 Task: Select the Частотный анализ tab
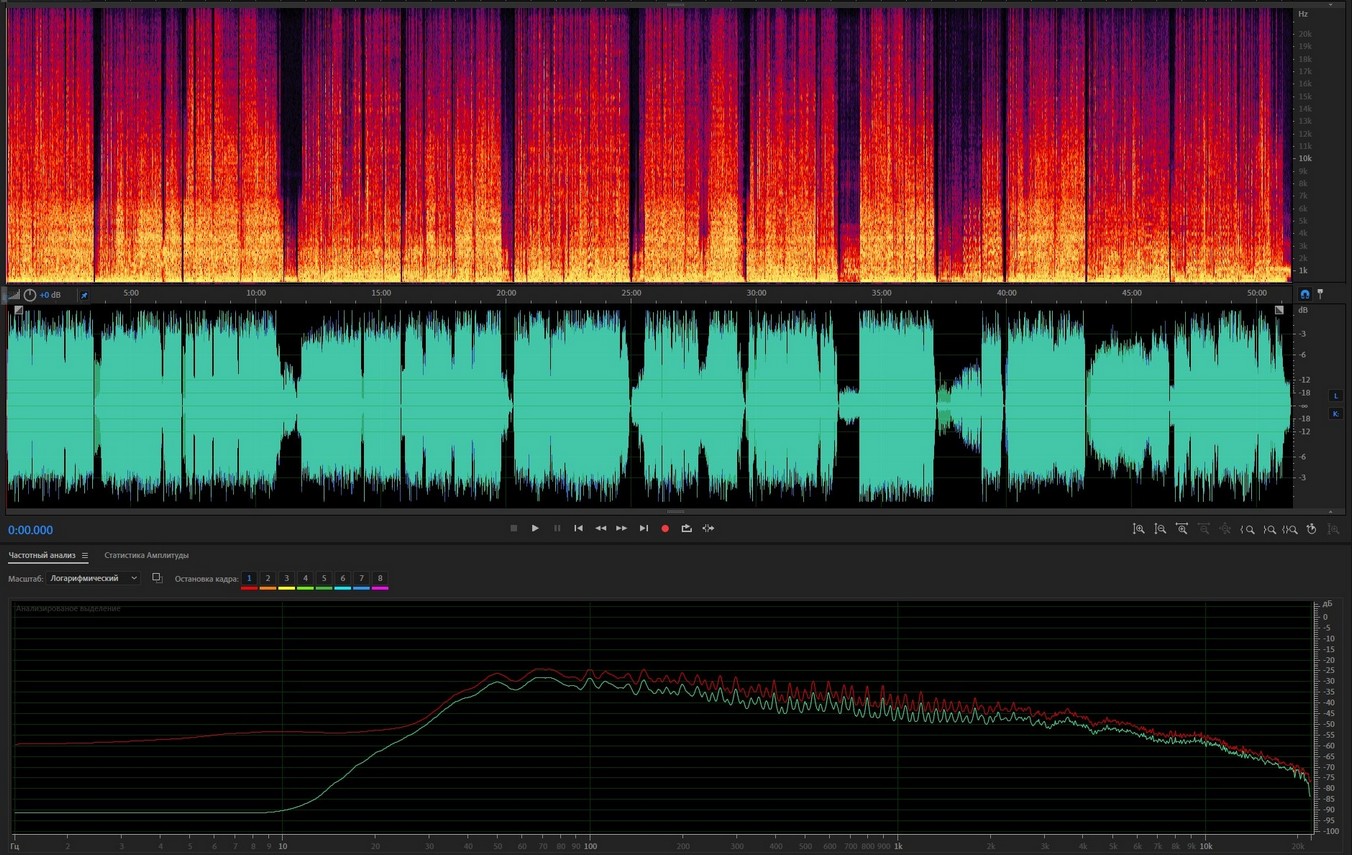pos(42,555)
